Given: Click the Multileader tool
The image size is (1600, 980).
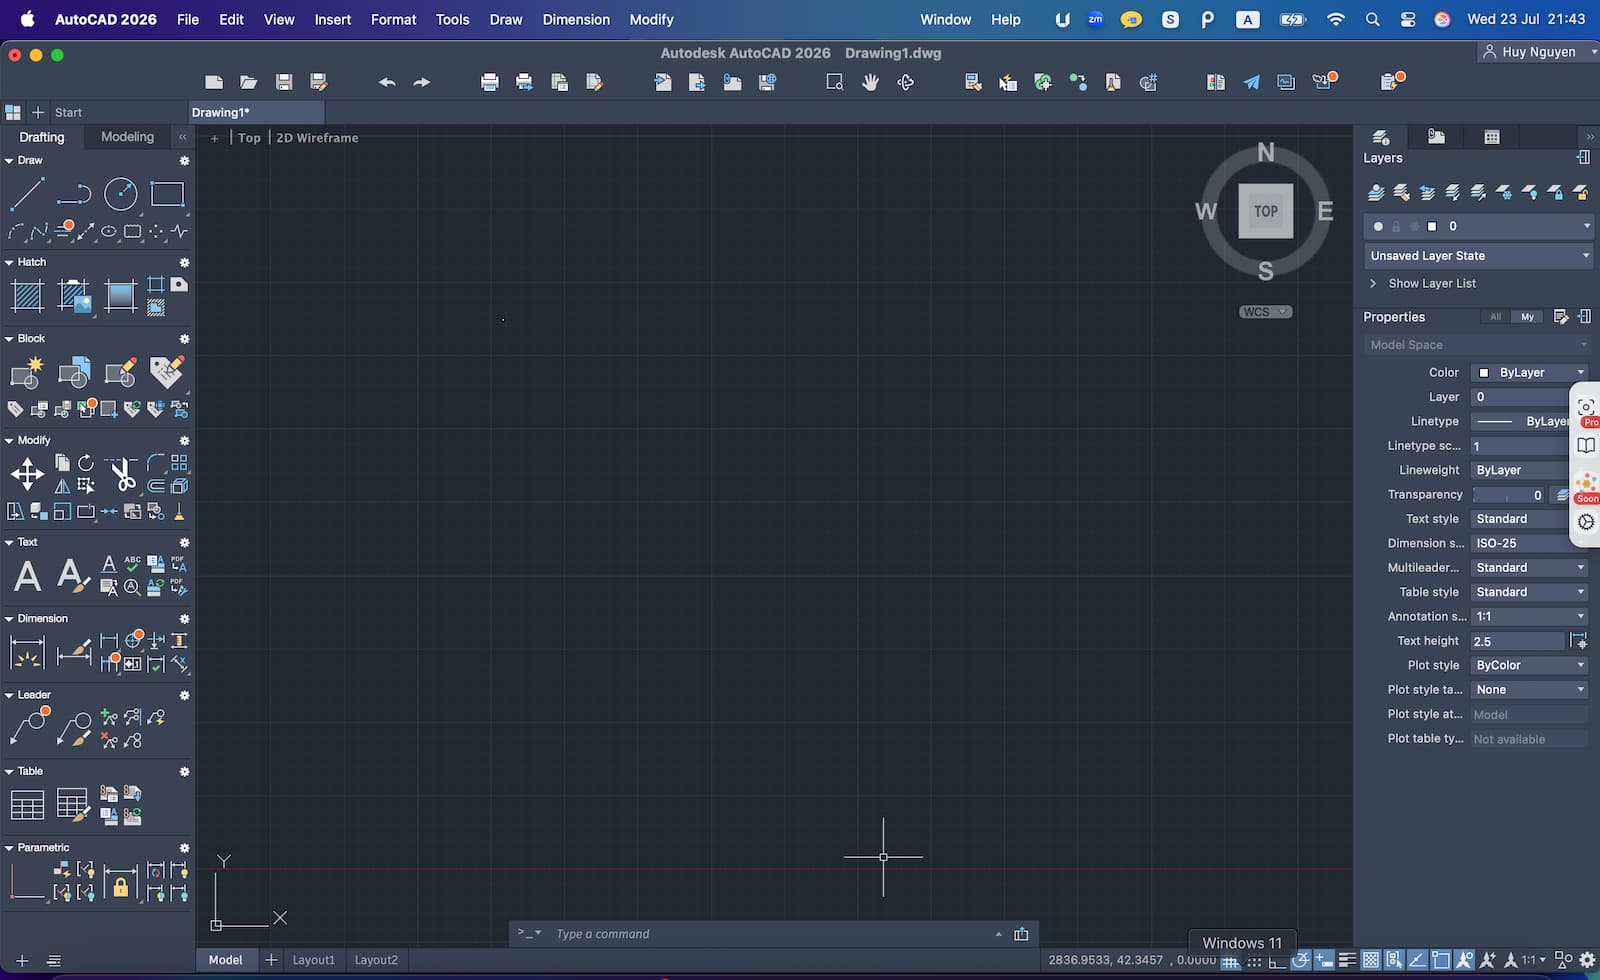Looking at the screenshot, I should coord(29,727).
